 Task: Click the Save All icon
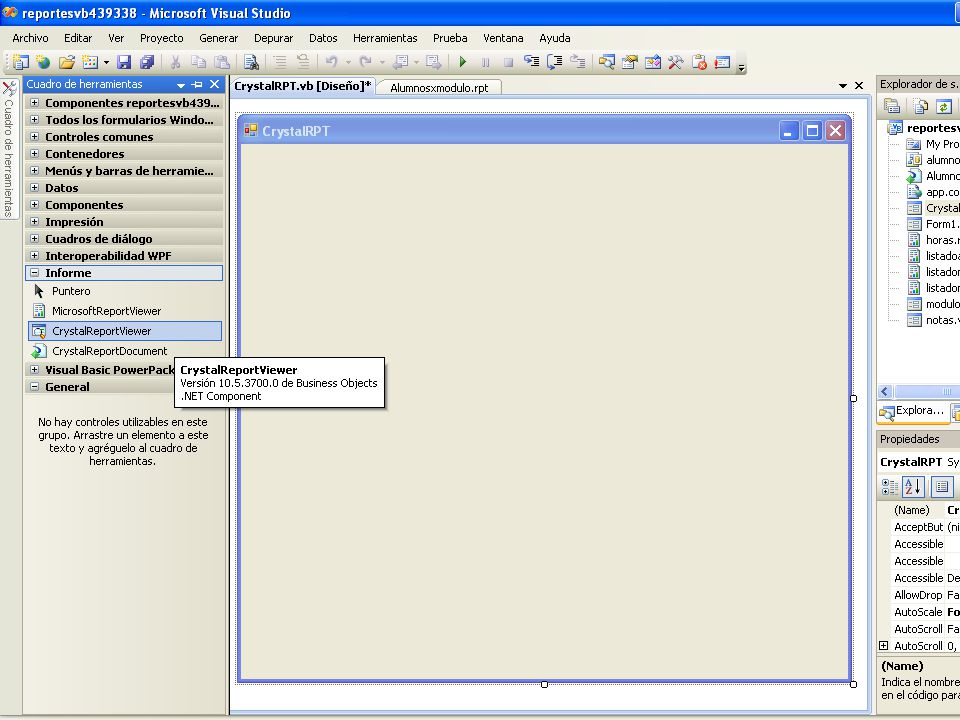[x=147, y=62]
